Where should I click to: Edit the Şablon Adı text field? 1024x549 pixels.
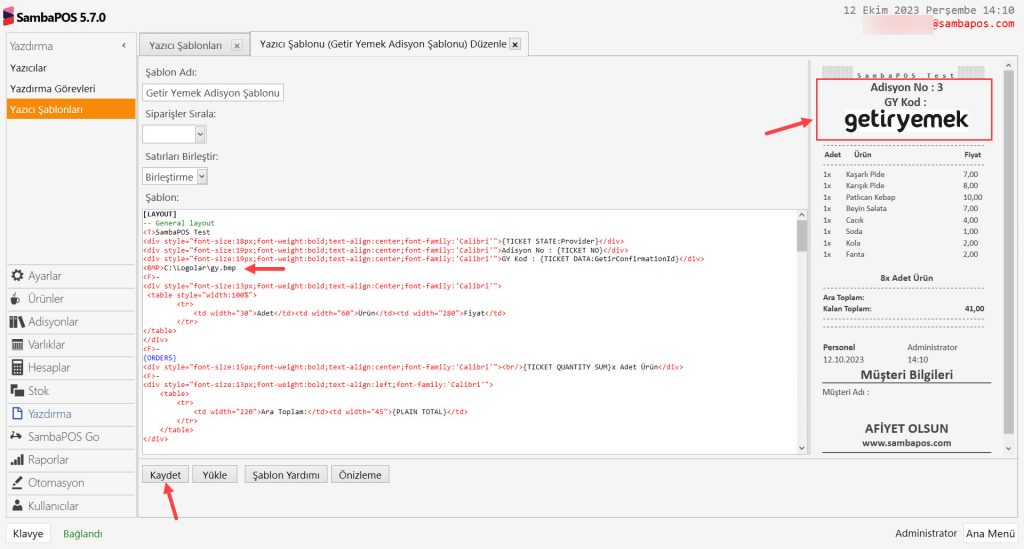(213, 93)
